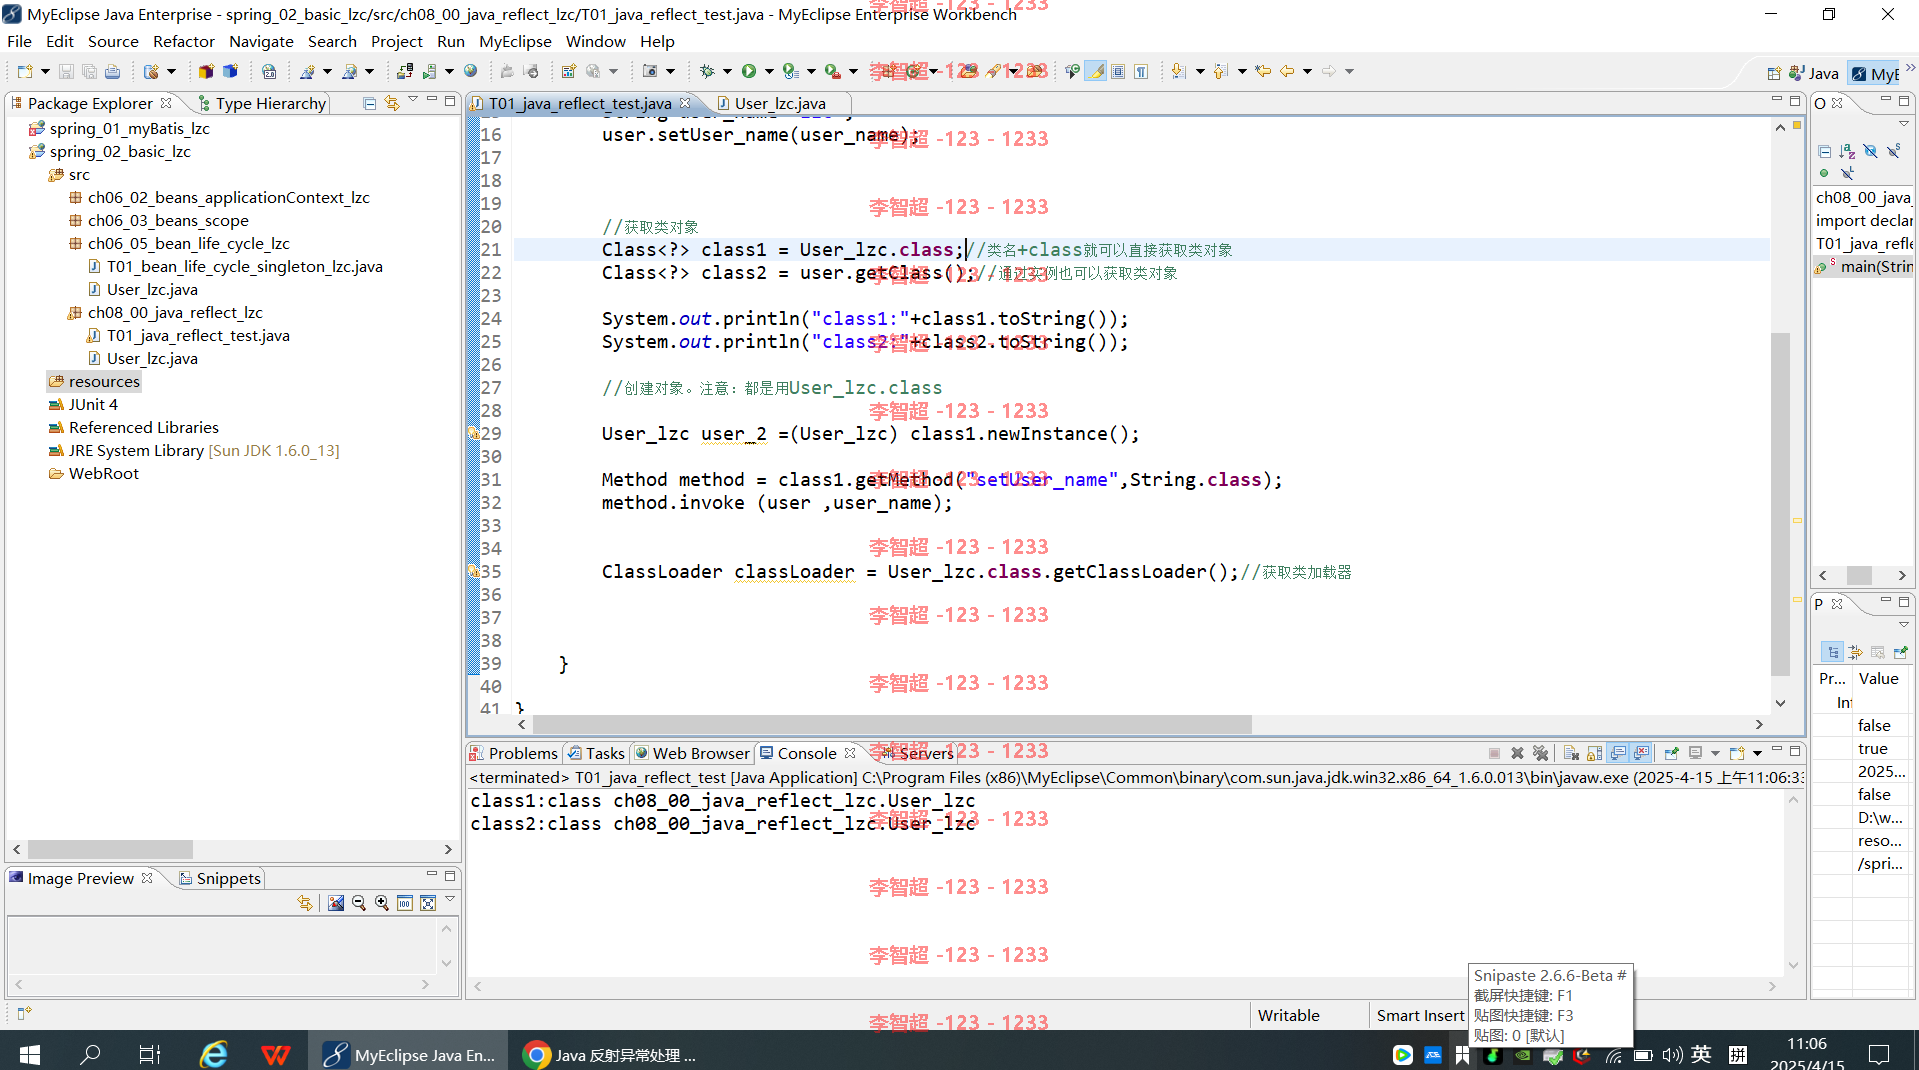Screen dimensions: 1919x1070
Task: Switch to the Problems tab
Action: [513, 753]
